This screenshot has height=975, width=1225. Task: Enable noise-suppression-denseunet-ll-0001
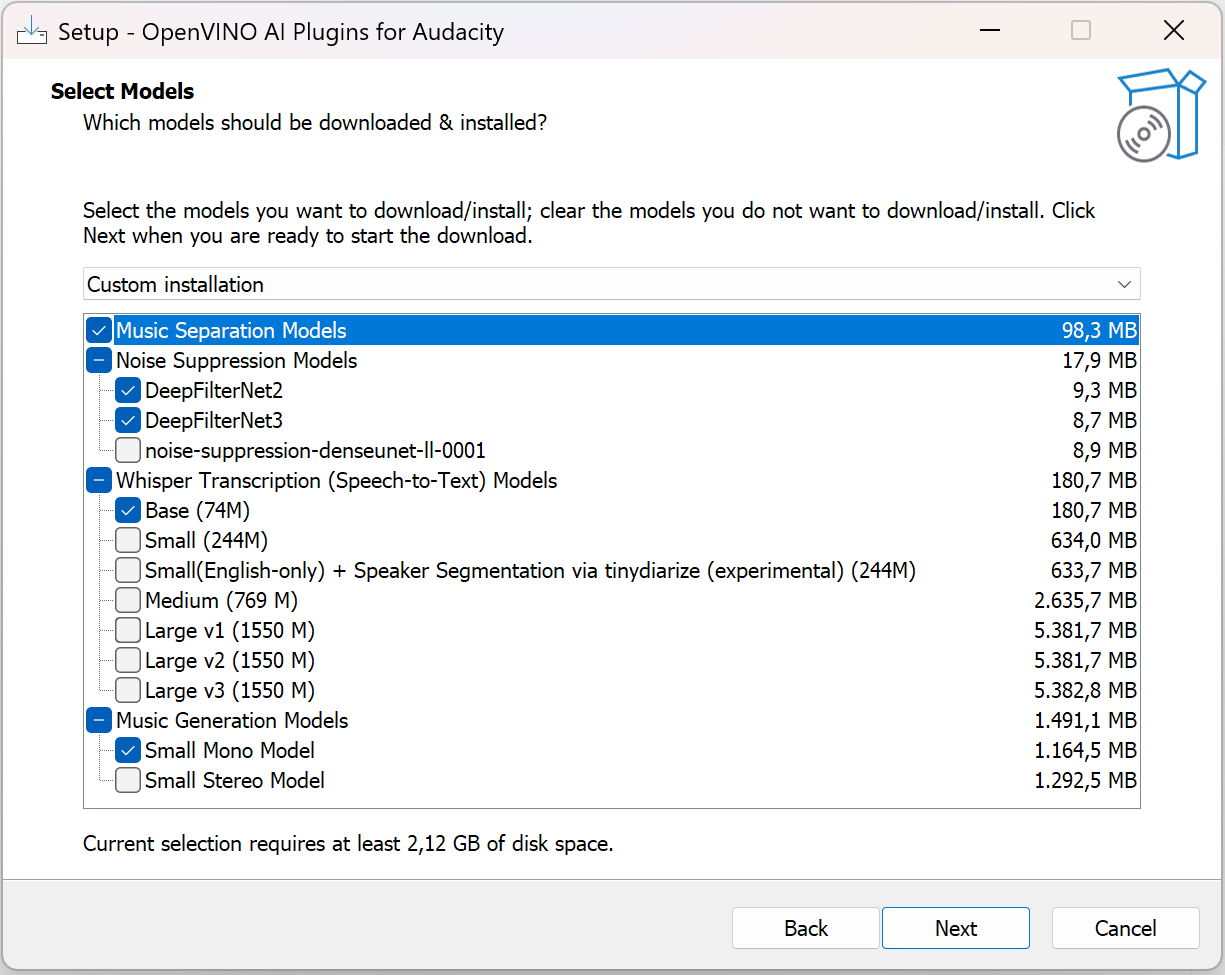(x=127, y=450)
